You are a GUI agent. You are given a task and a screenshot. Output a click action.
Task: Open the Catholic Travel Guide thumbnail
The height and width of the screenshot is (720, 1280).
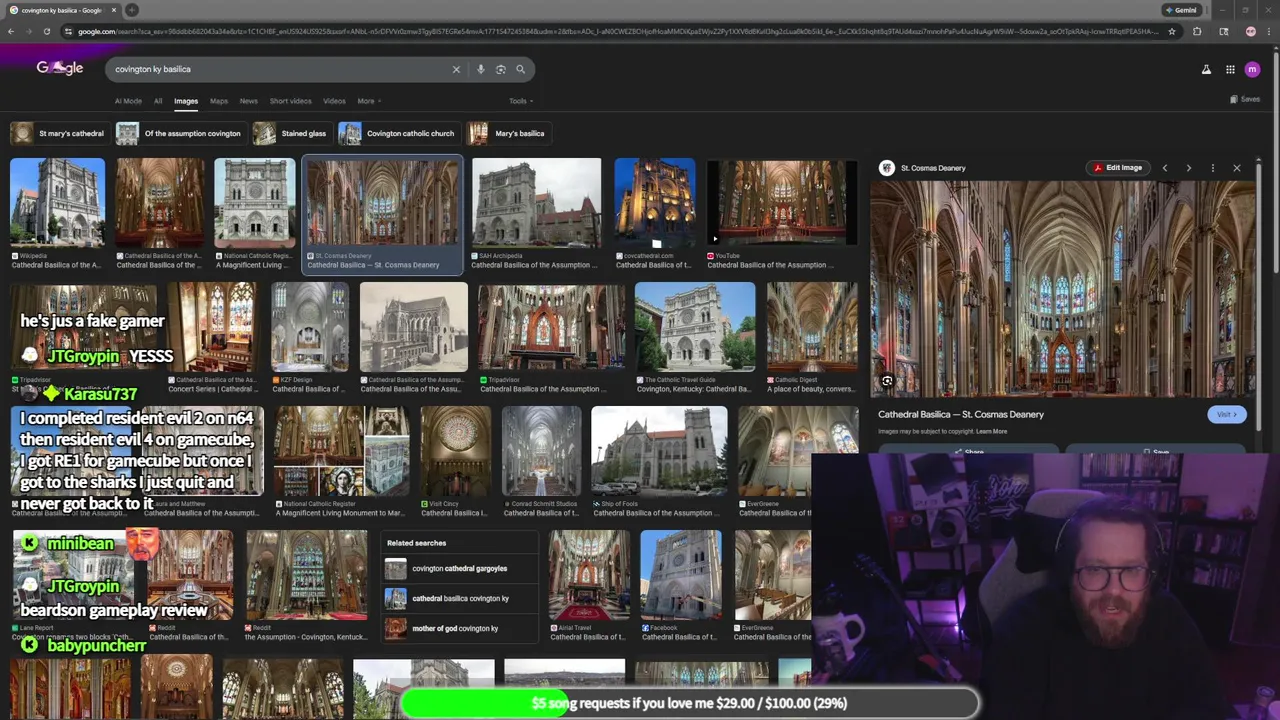(x=695, y=327)
